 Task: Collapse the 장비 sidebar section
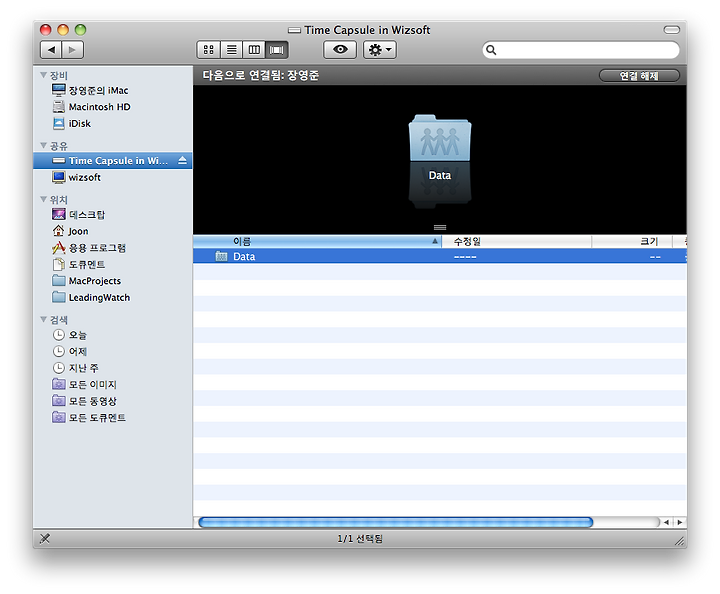[x=44, y=75]
